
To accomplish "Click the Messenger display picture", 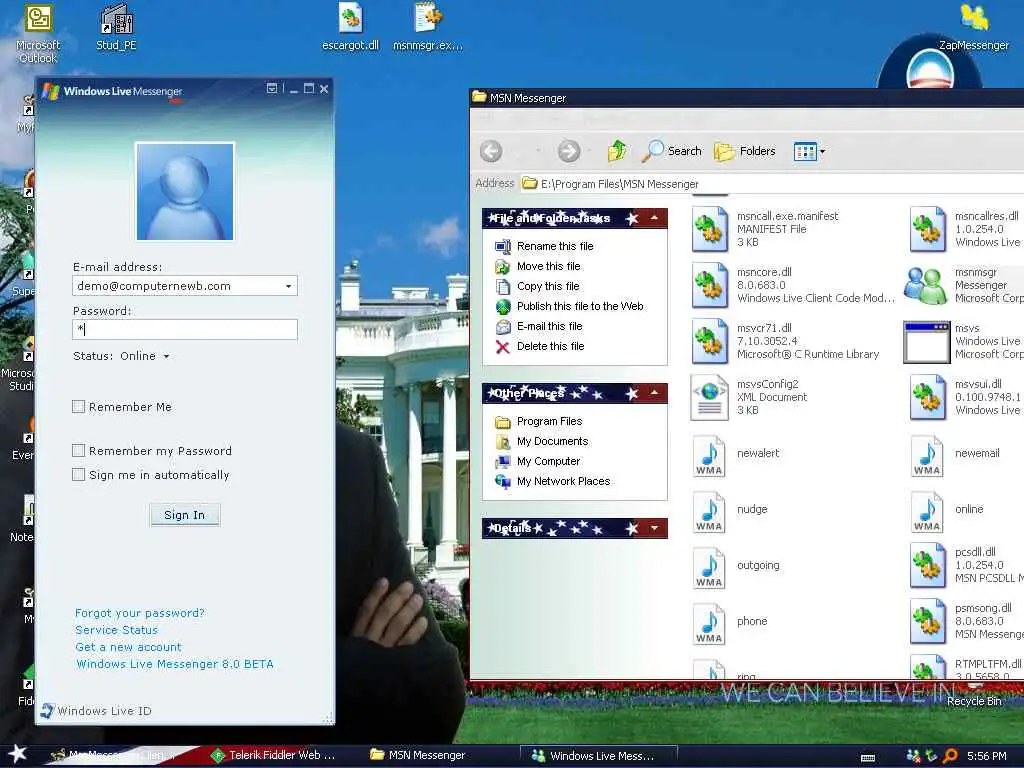I will 185,191.
